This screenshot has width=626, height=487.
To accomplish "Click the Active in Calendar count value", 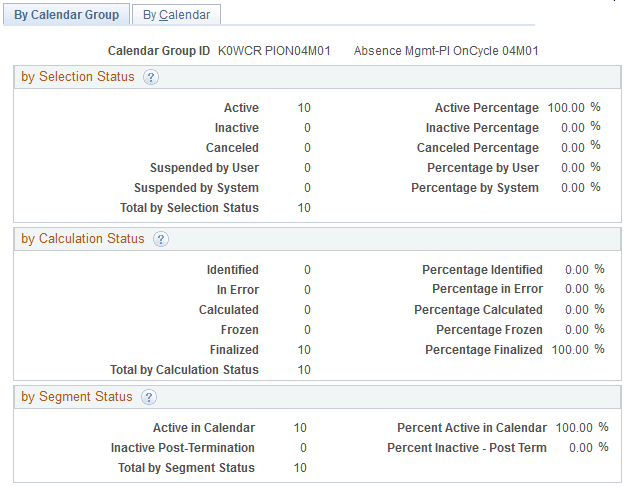I will [x=300, y=428].
